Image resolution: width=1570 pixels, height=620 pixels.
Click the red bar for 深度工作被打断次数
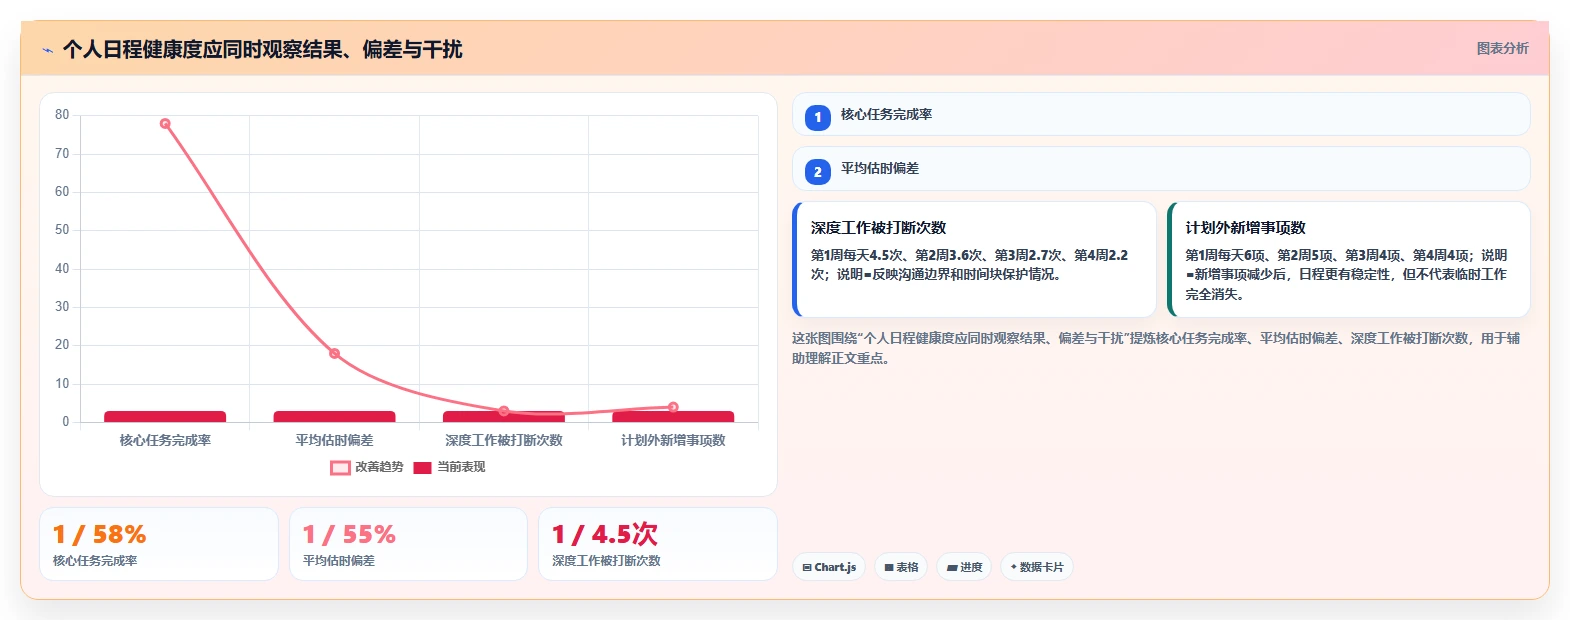pos(504,416)
